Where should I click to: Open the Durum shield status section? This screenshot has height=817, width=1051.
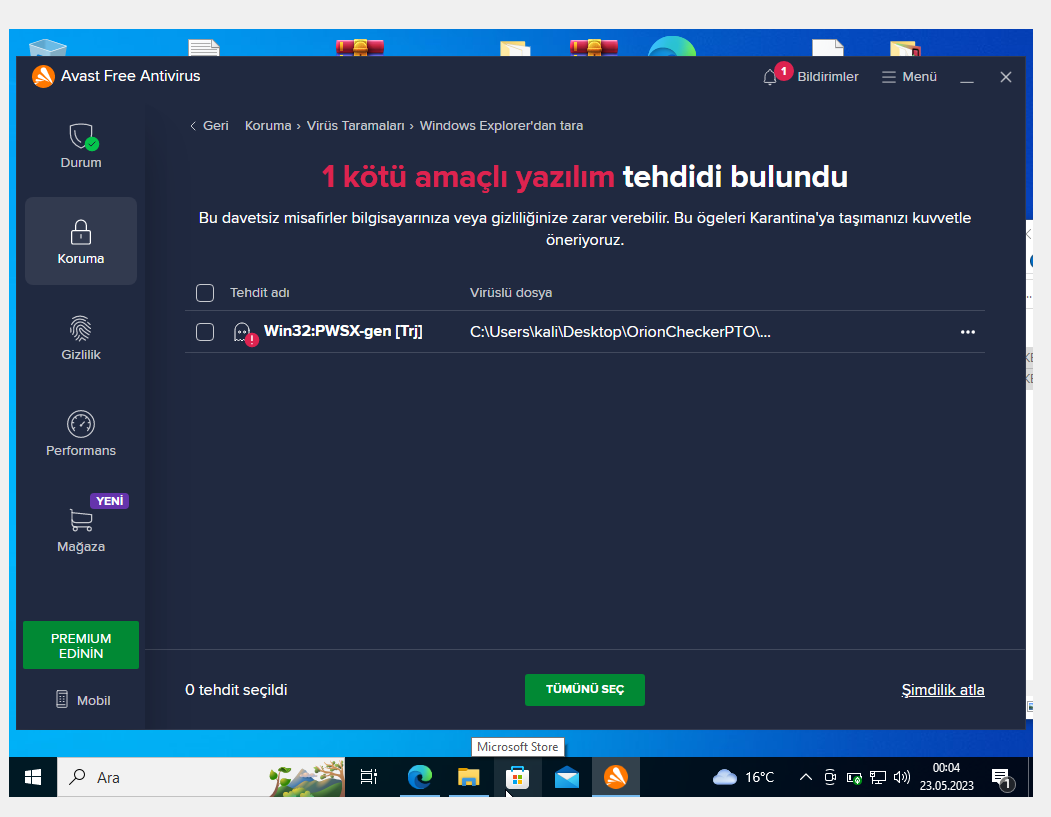80,145
